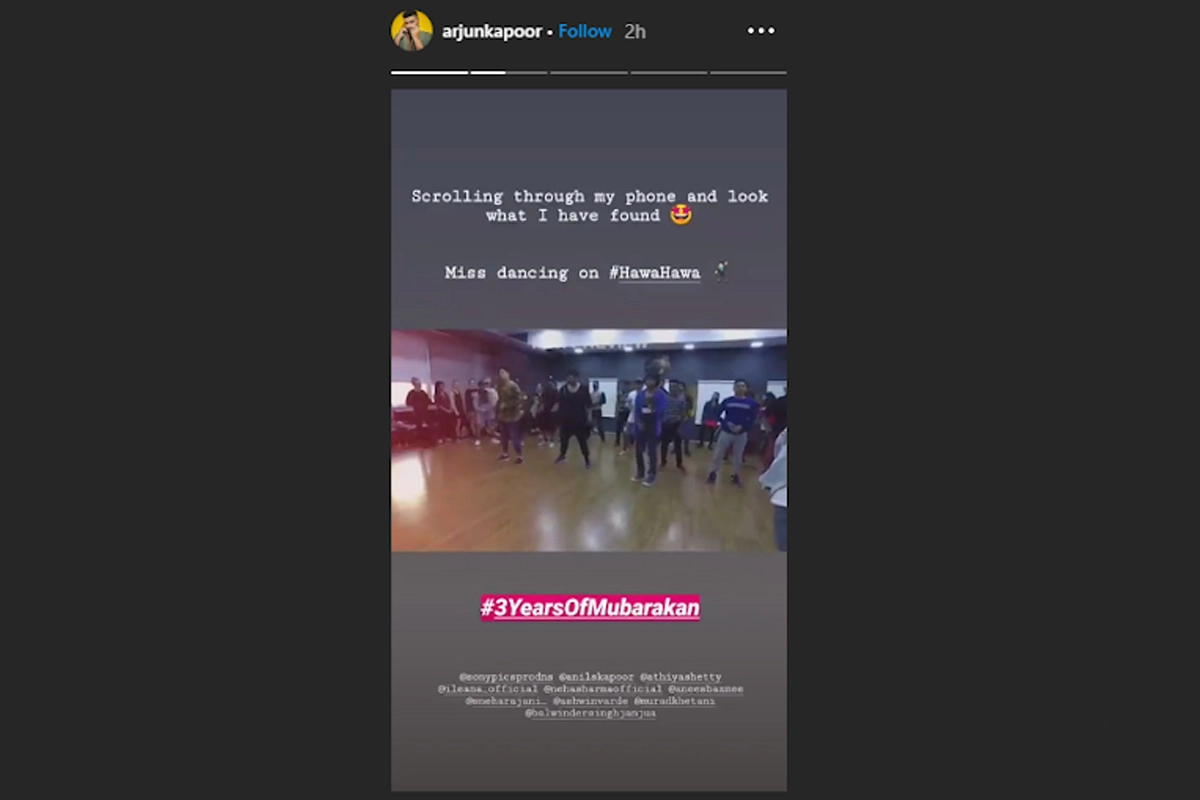Open the arjunkapoor profile picture
The image size is (1200, 800).
coord(412,31)
